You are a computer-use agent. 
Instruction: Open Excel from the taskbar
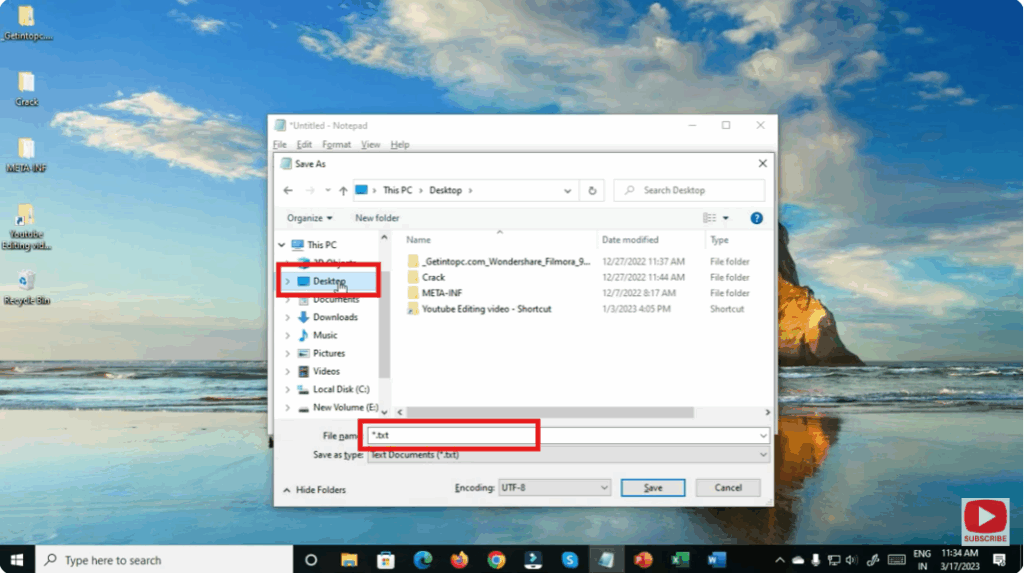(680, 560)
